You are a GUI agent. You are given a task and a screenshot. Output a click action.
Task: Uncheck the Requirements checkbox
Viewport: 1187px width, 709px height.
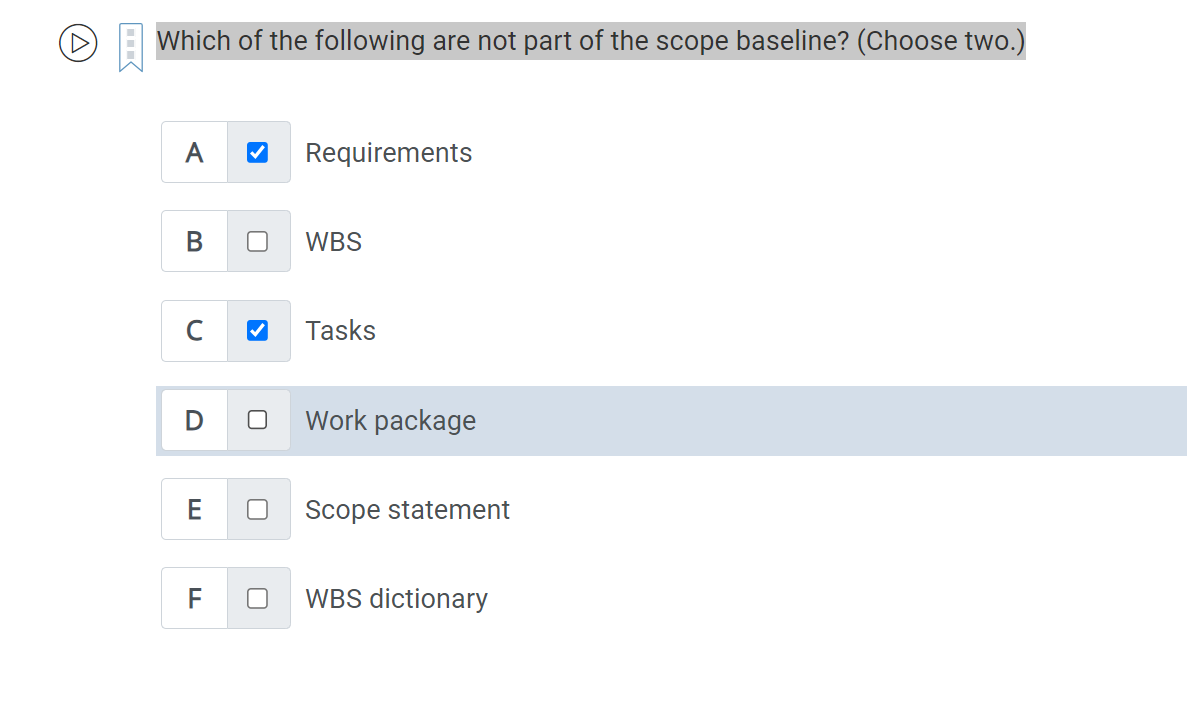pyautogui.click(x=257, y=153)
